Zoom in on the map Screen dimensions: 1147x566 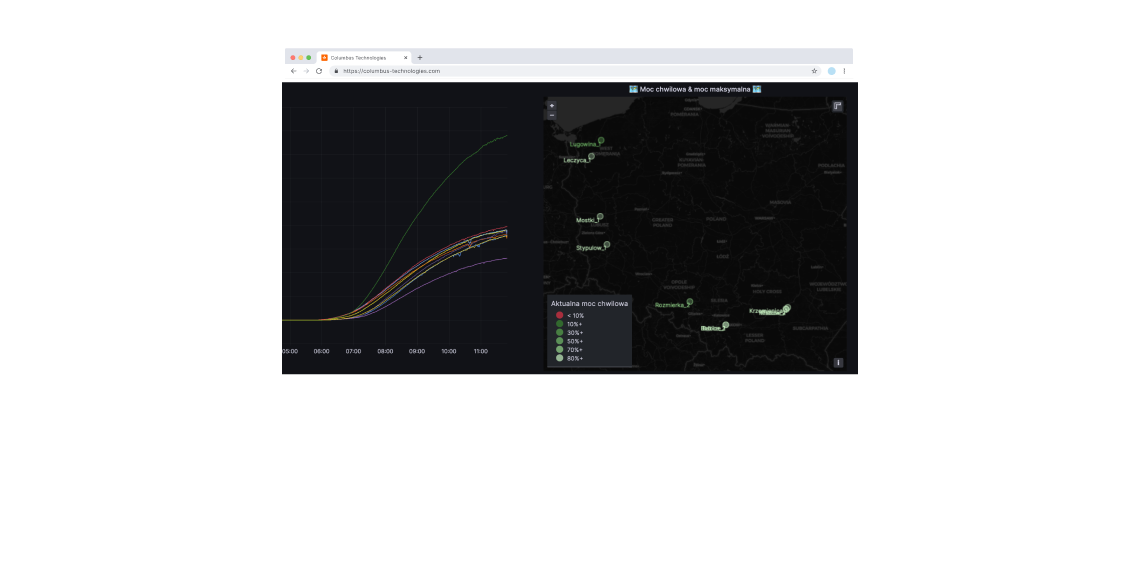coord(552,105)
